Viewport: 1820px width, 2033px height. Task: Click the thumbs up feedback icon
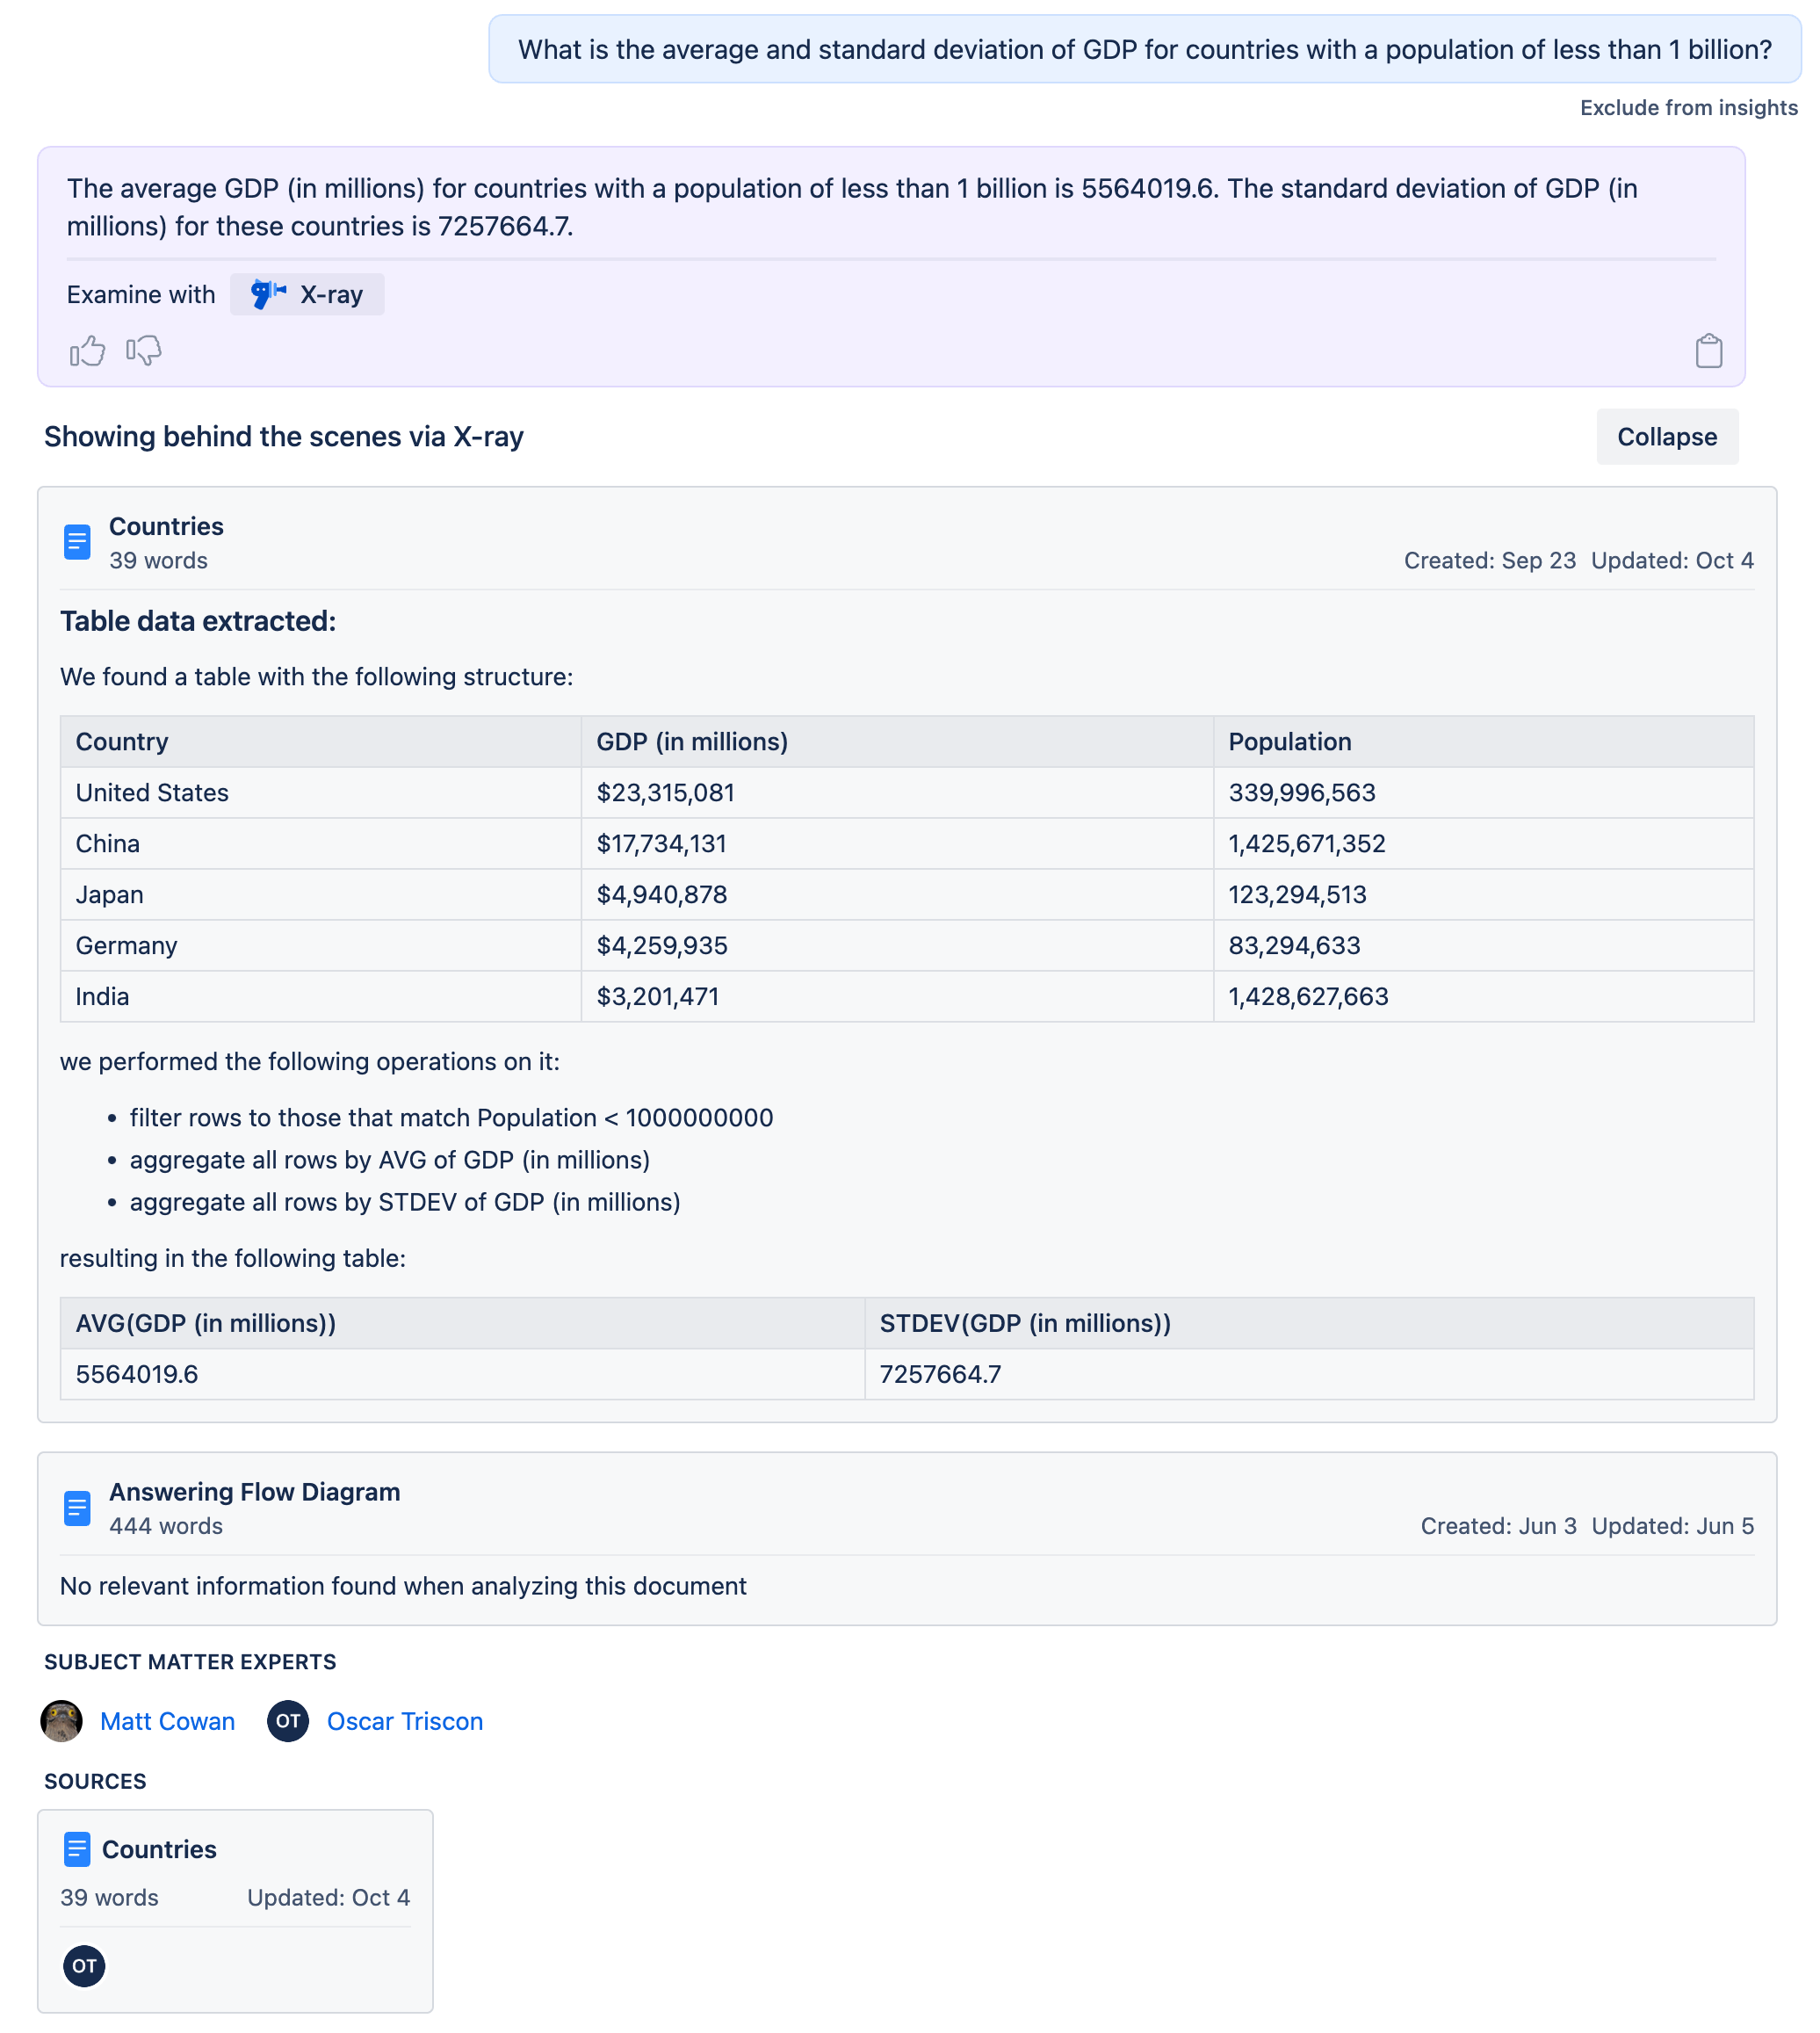tap(87, 351)
